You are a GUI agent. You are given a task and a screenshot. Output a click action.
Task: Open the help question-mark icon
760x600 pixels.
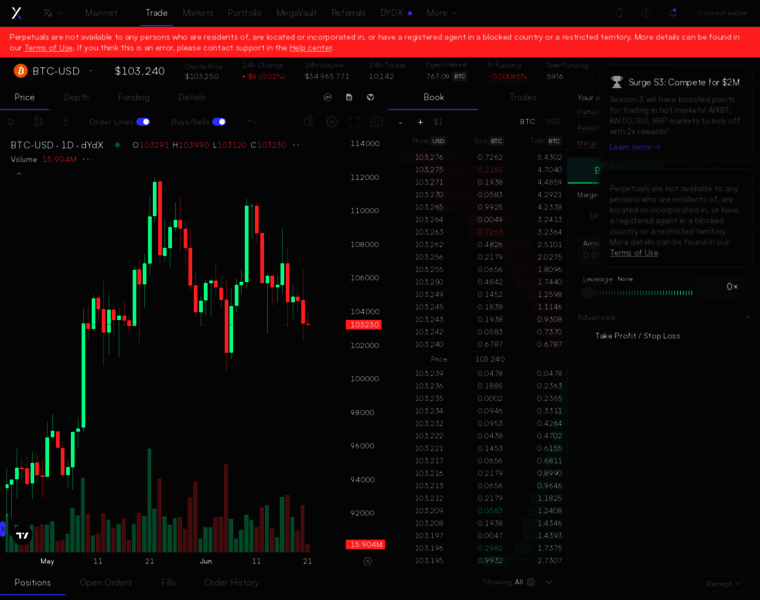click(646, 13)
